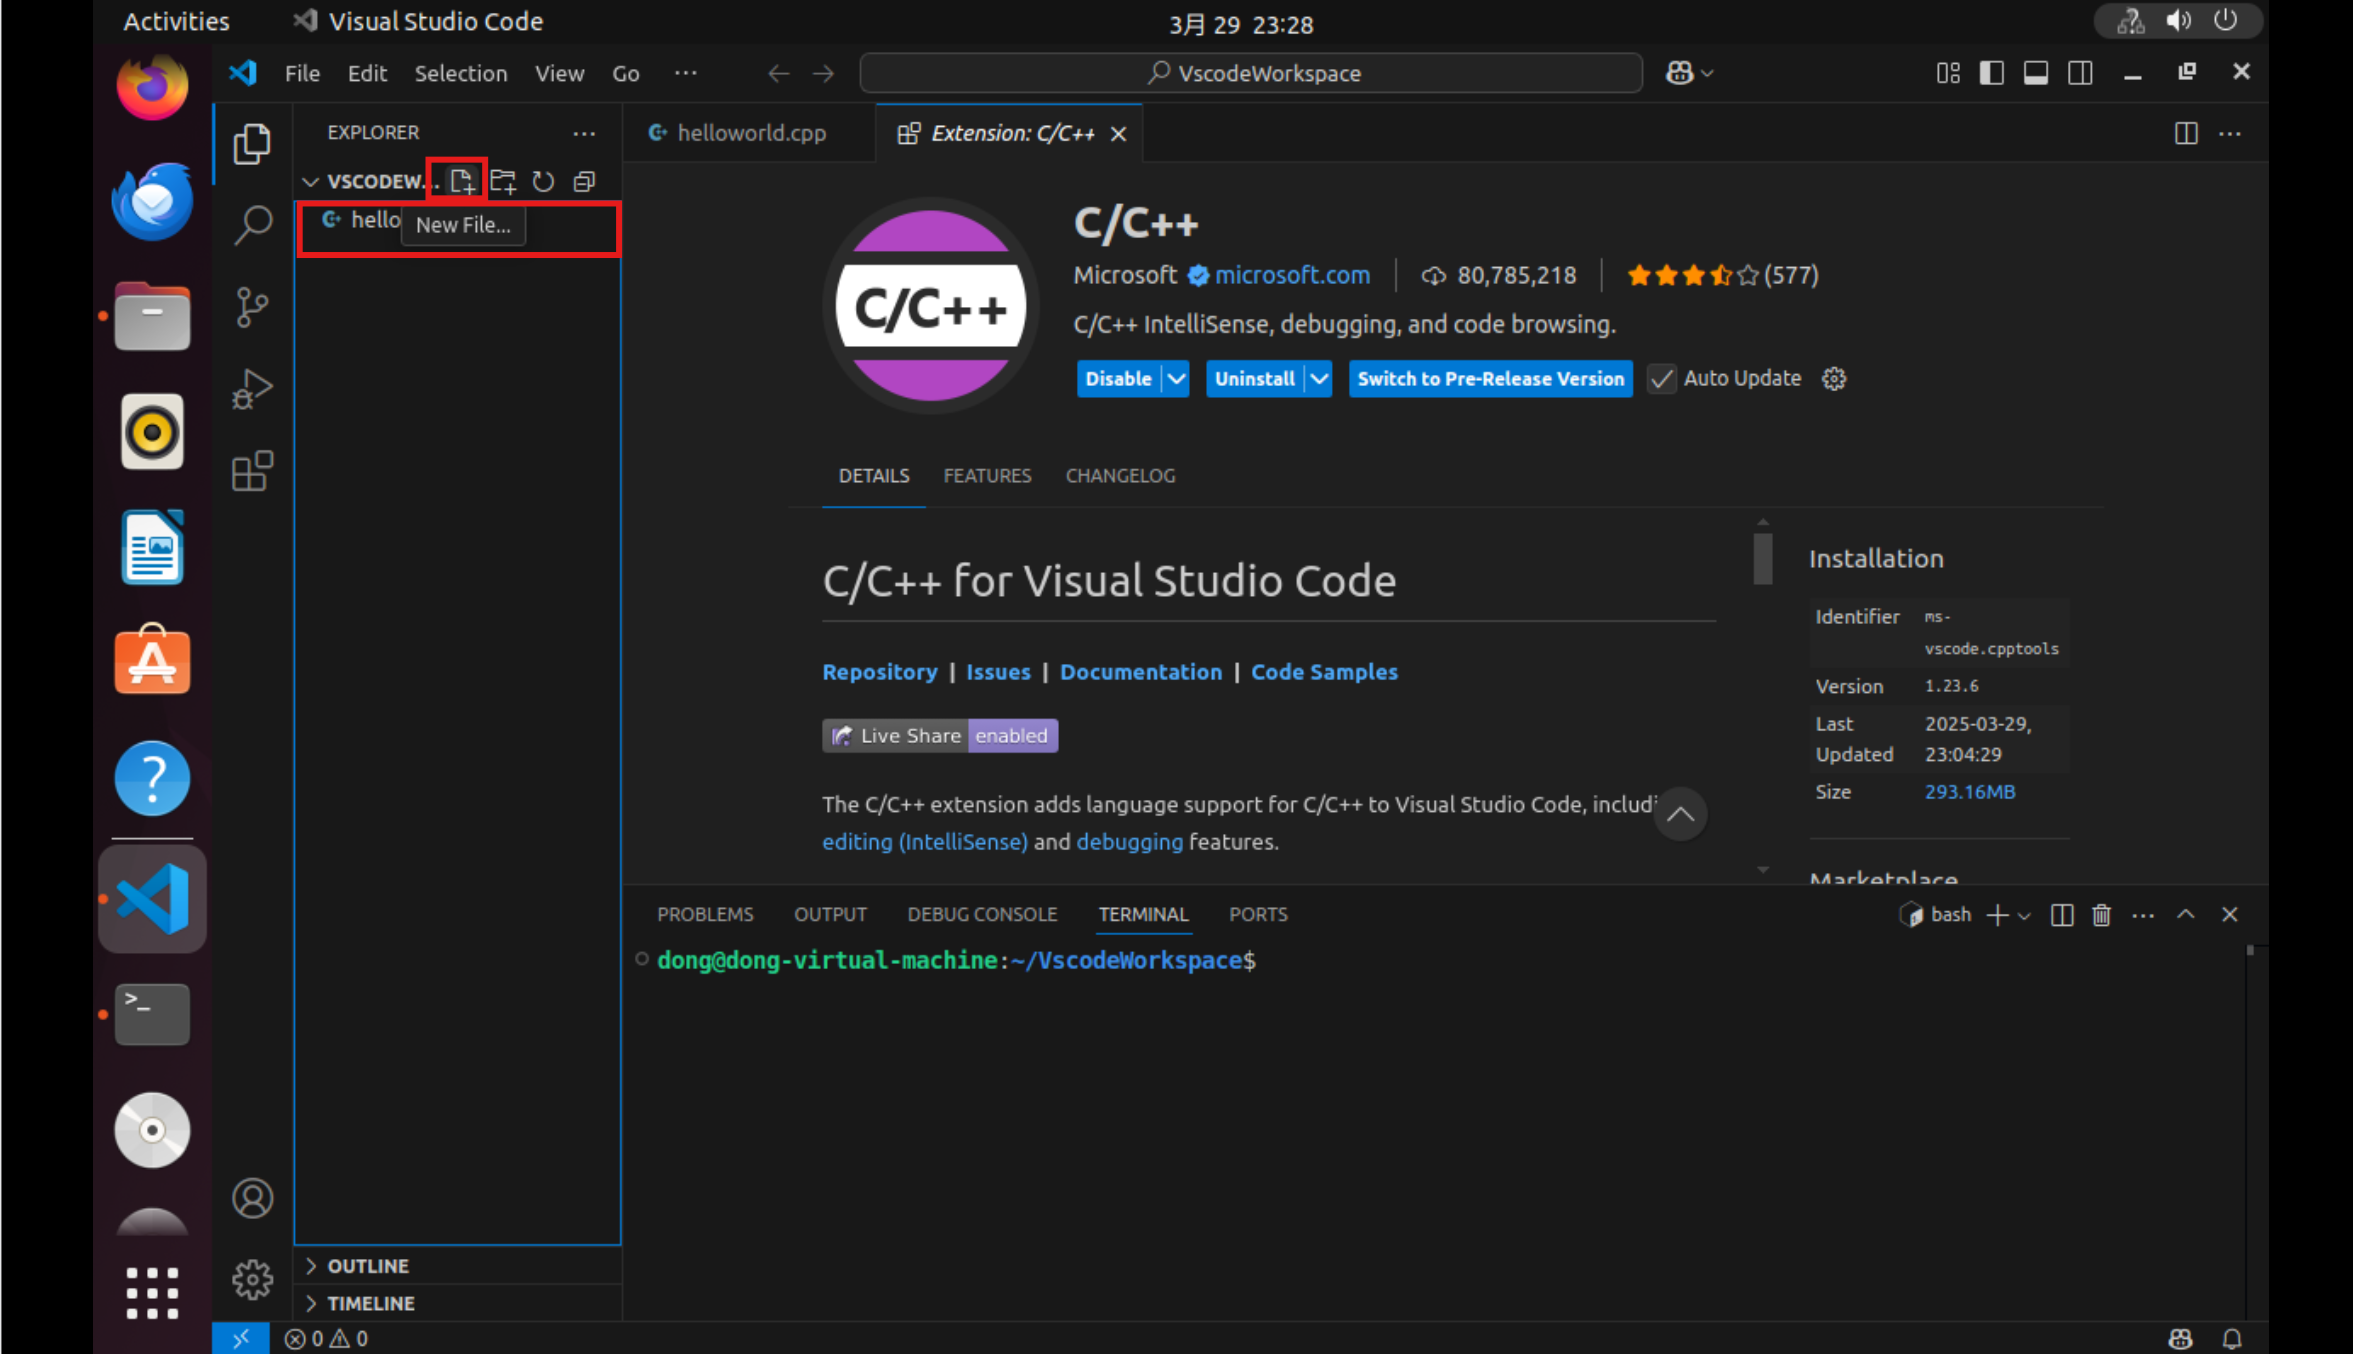Split the bash terminal
The image size is (2353, 1354).
(x=2062, y=914)
